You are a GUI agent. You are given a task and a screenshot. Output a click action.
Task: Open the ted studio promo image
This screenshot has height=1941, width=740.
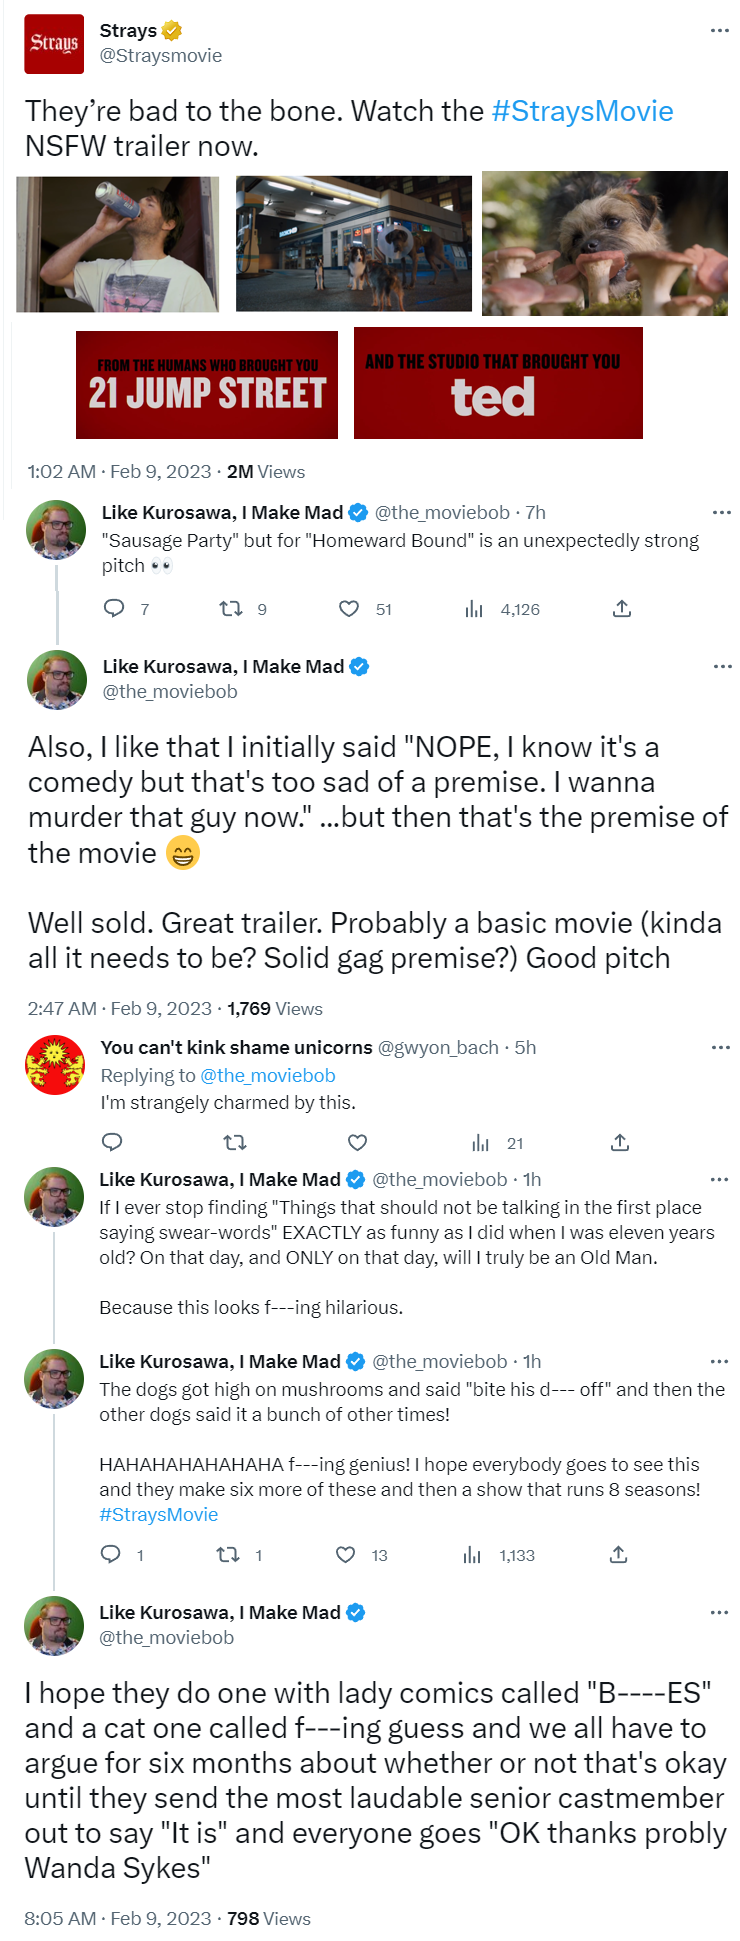(498, 383)
